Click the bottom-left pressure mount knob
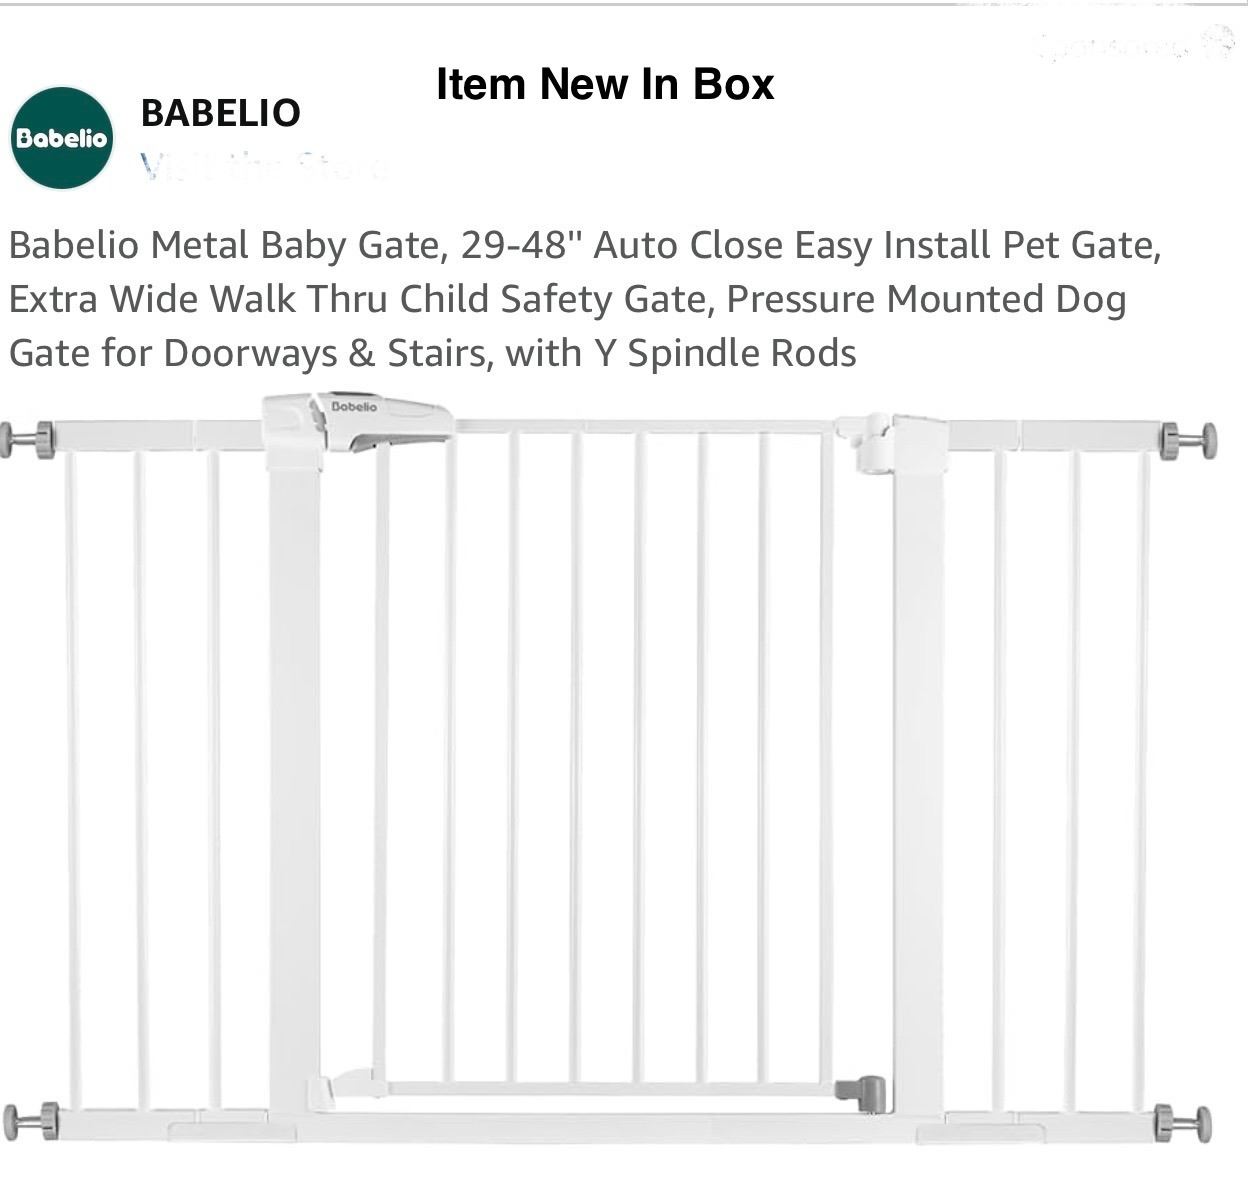Viewport: 1248px width, 1197px height. point(30,1122)
